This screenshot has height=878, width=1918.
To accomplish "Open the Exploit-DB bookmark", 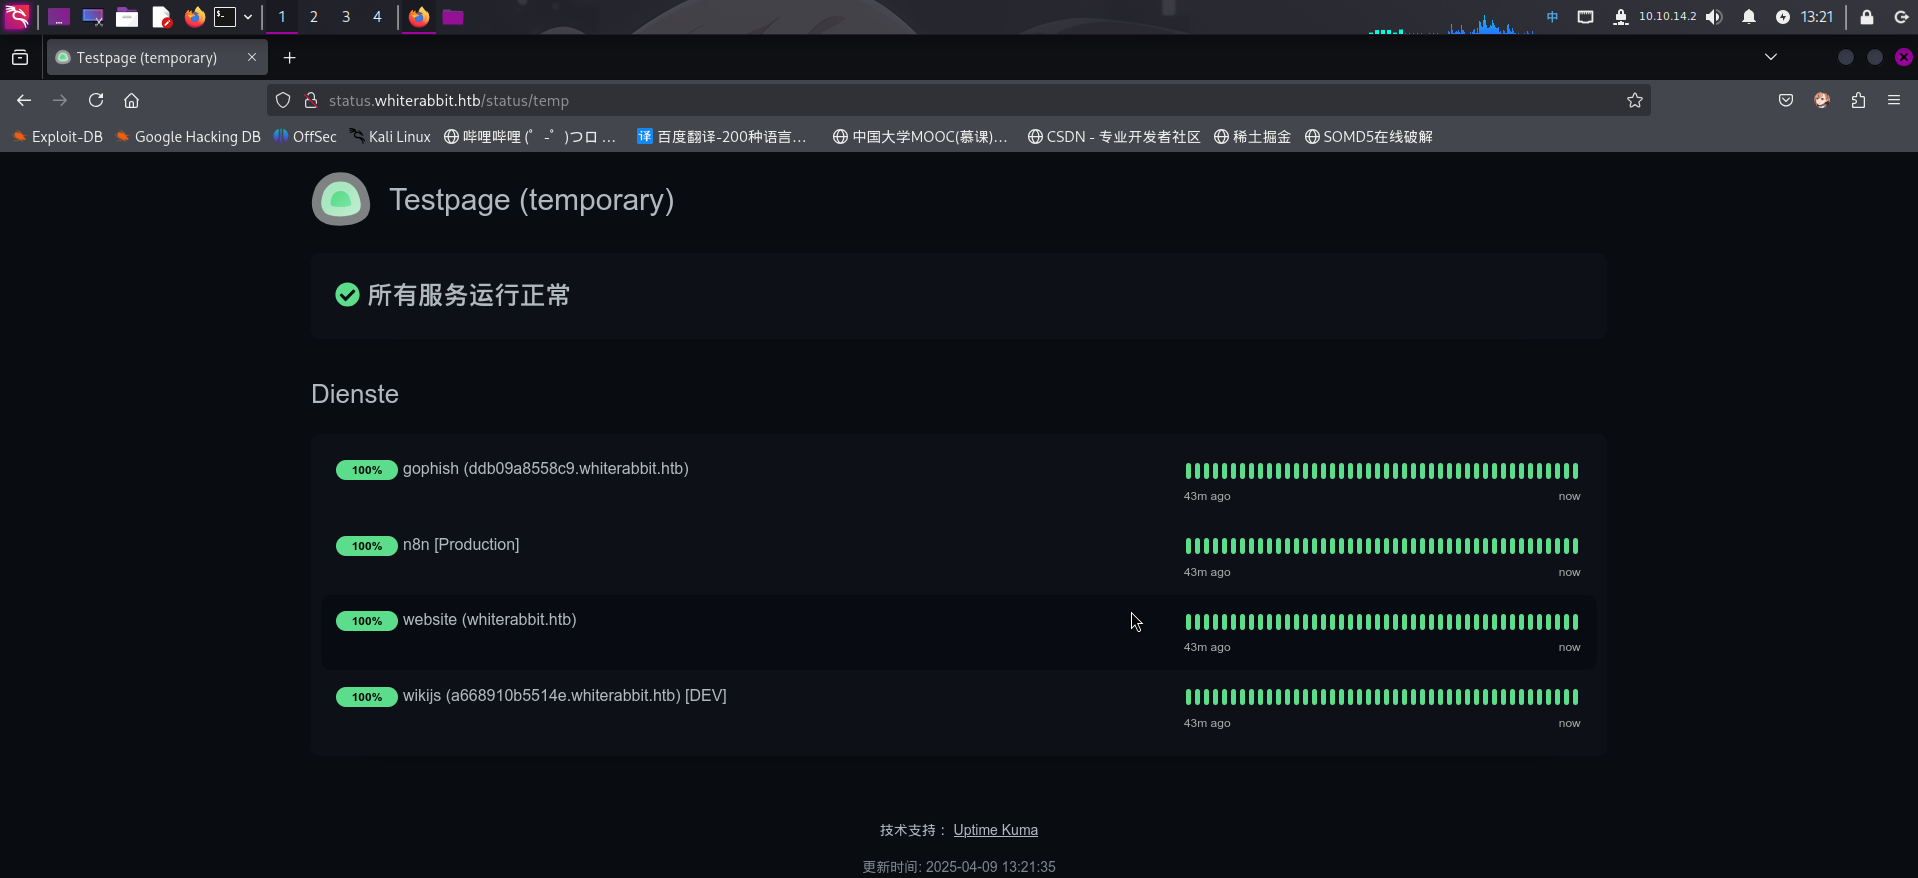I will pos(58,137).
